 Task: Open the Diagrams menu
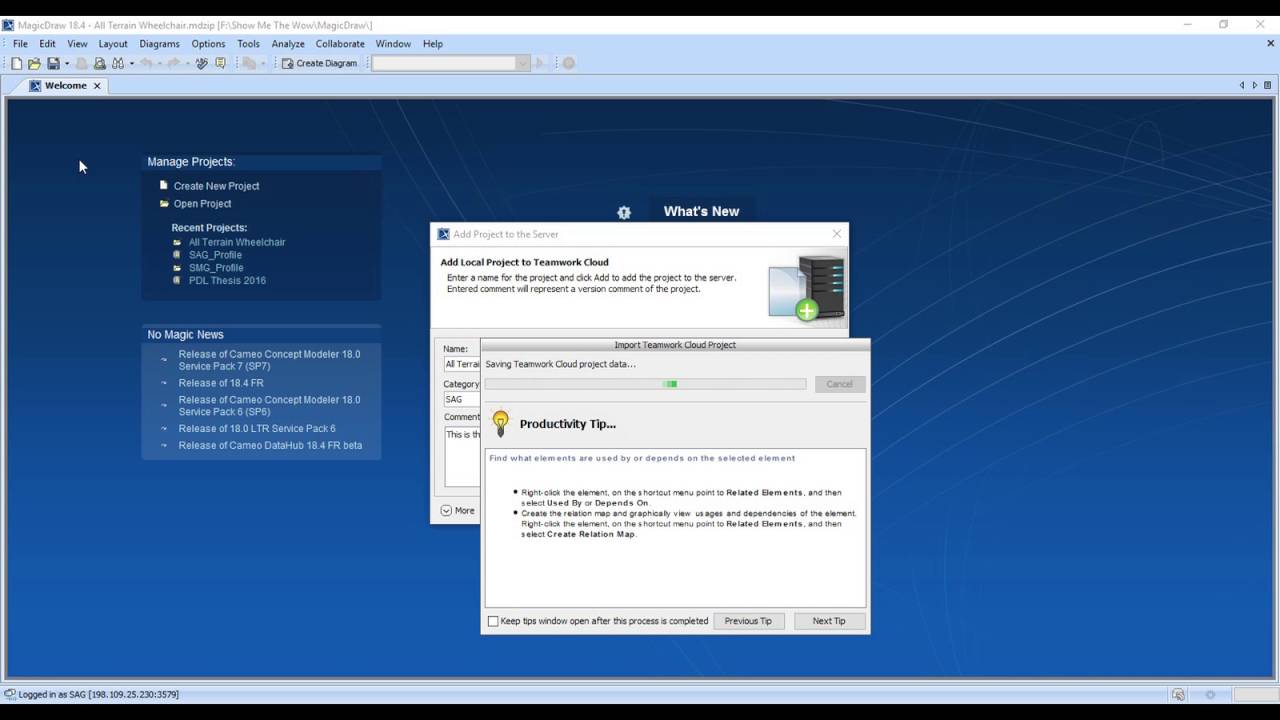(159, 44)
